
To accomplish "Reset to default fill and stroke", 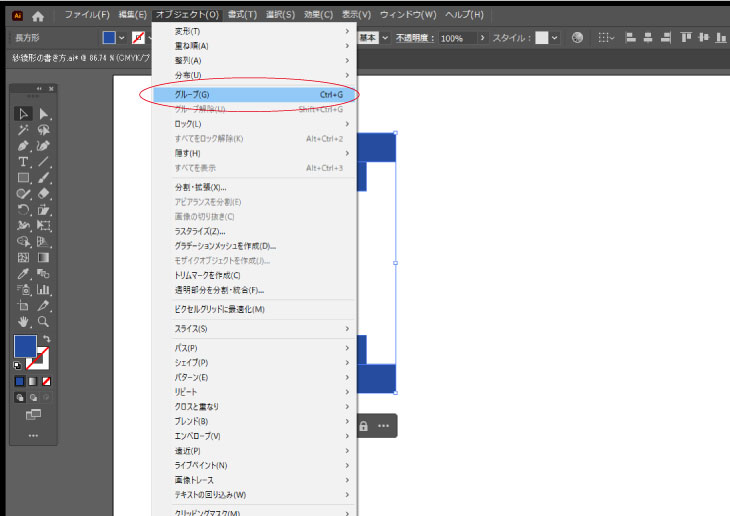I will click(x=17, y=366).
